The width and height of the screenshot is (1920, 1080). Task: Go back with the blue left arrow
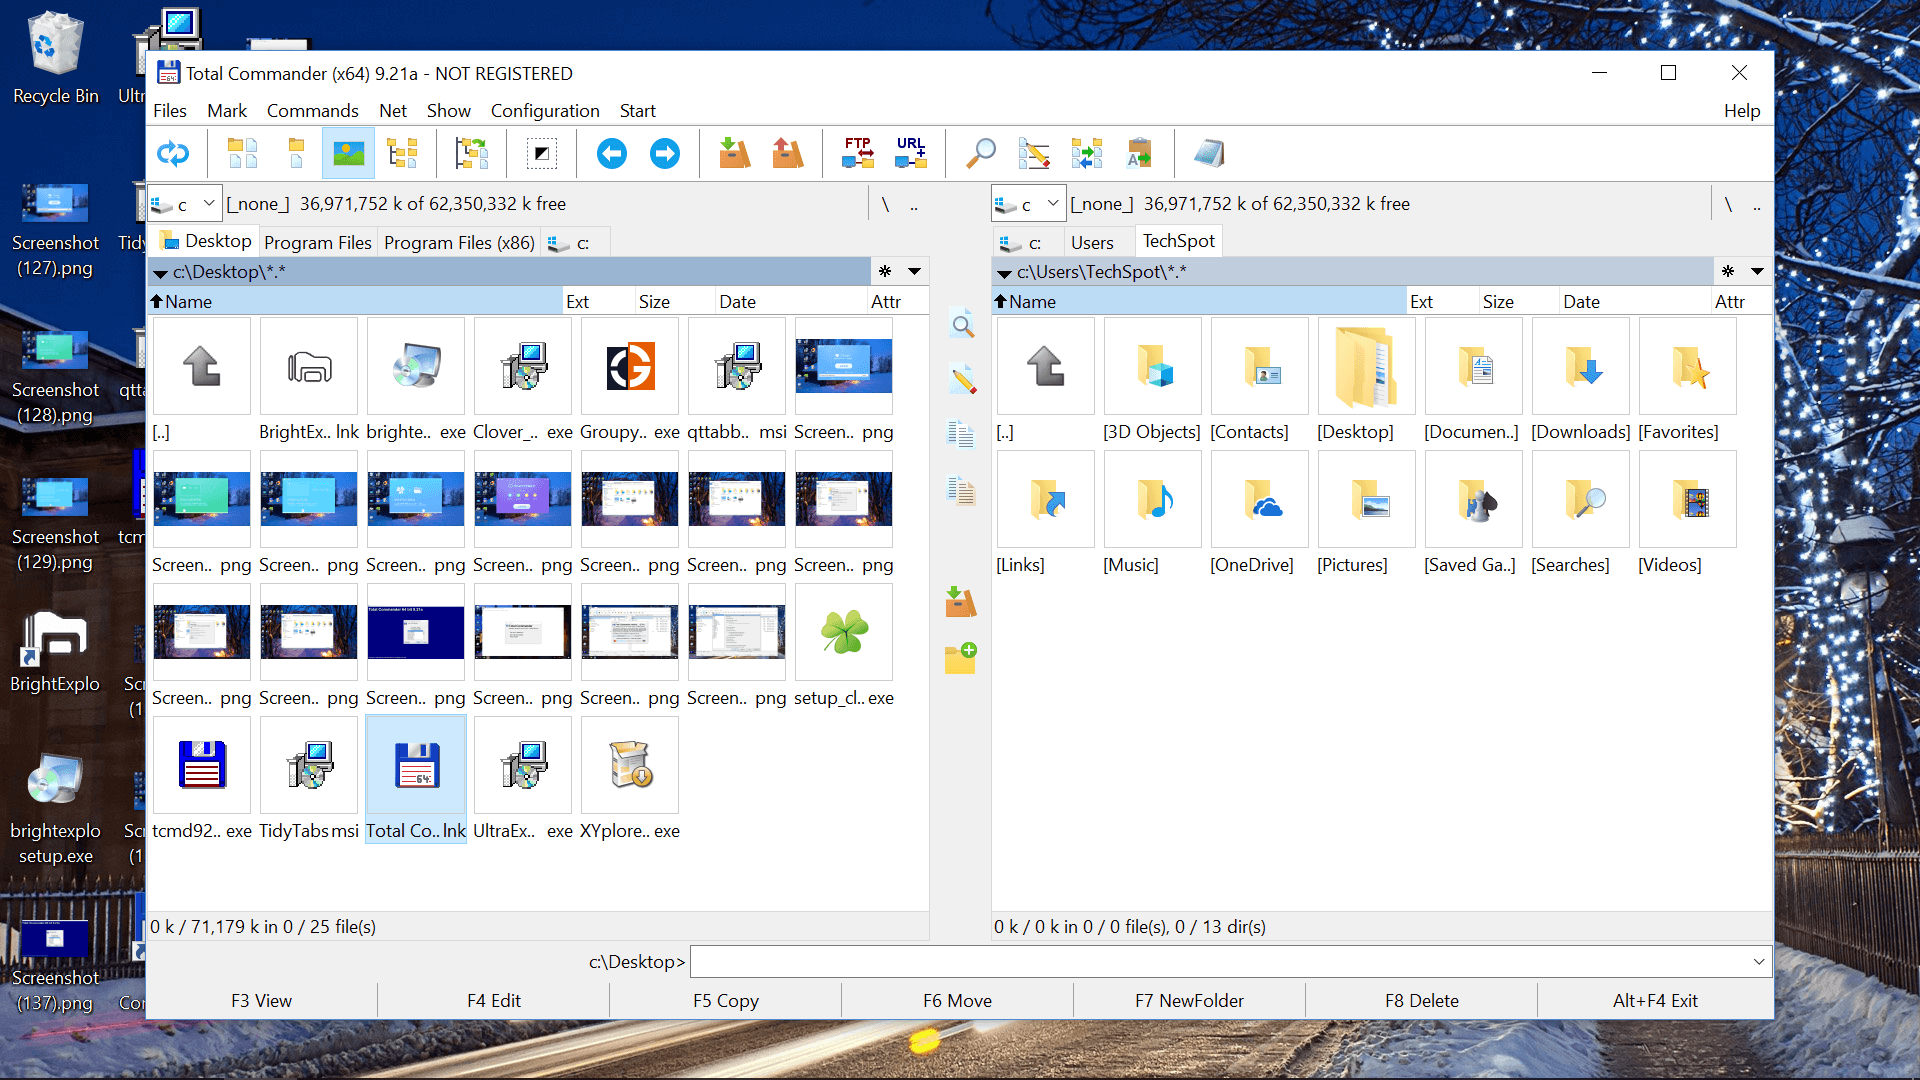[612, 154]
